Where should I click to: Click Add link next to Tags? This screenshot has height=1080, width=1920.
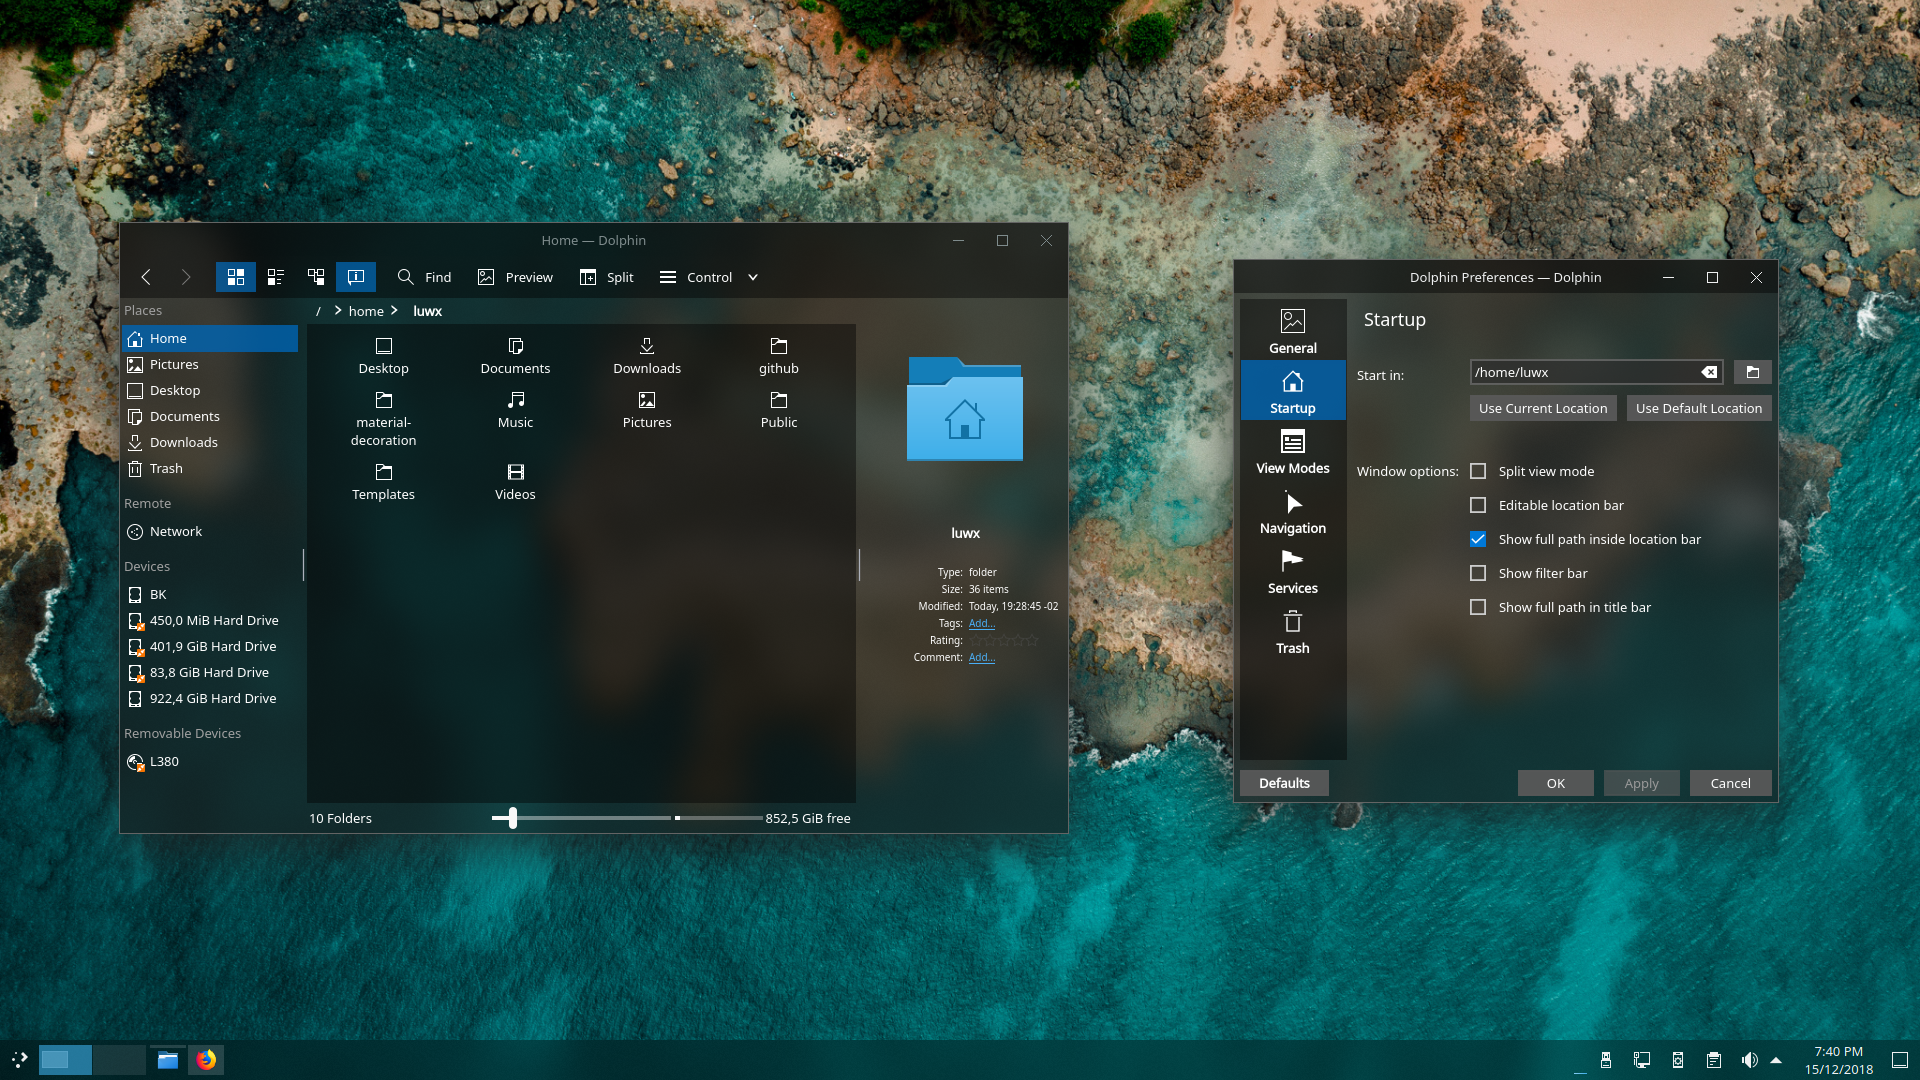[981, 623]
